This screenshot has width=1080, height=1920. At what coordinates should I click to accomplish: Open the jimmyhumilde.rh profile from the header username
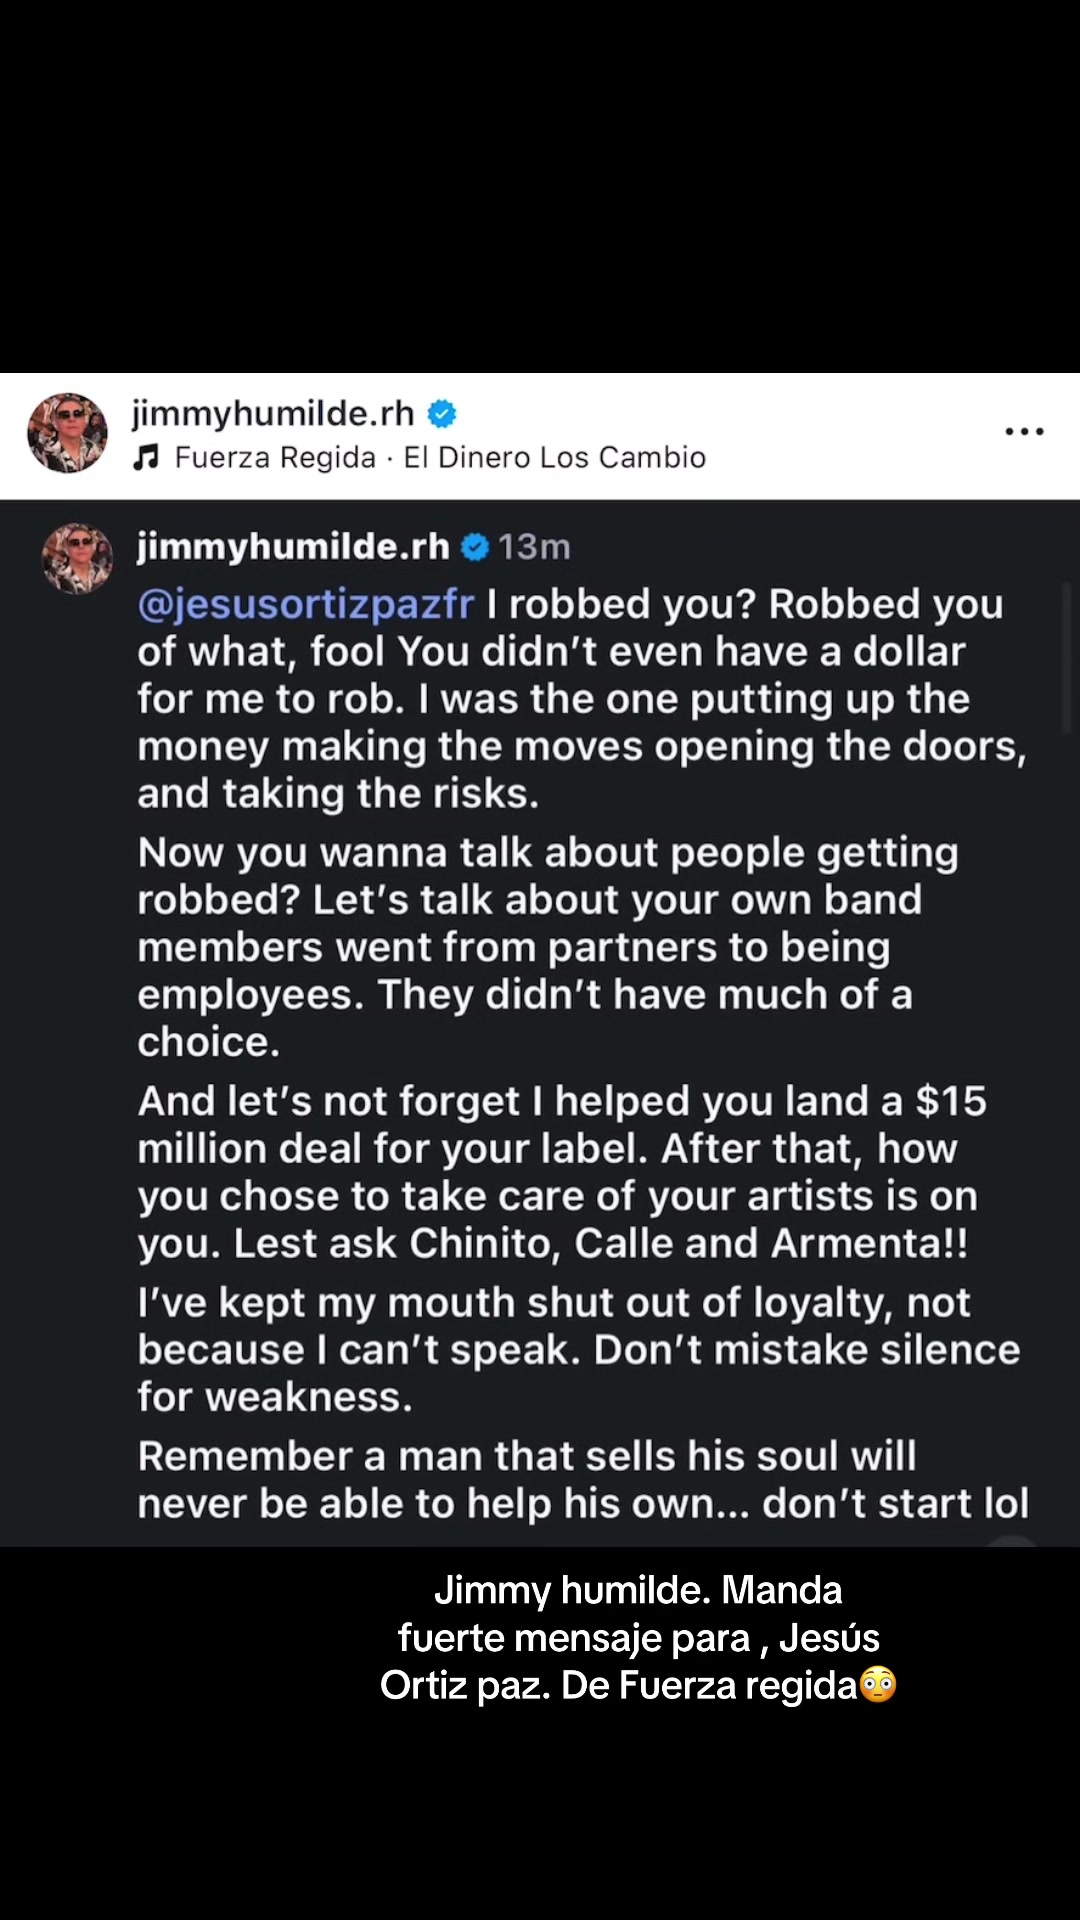pyautogui.click(x=273, y=413)
